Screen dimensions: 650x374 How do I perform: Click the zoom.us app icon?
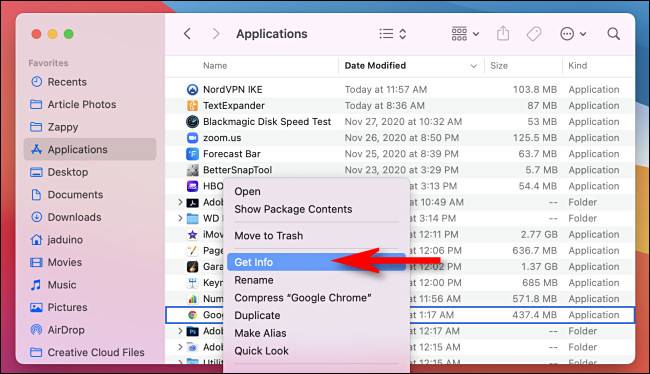pos(192,138)
